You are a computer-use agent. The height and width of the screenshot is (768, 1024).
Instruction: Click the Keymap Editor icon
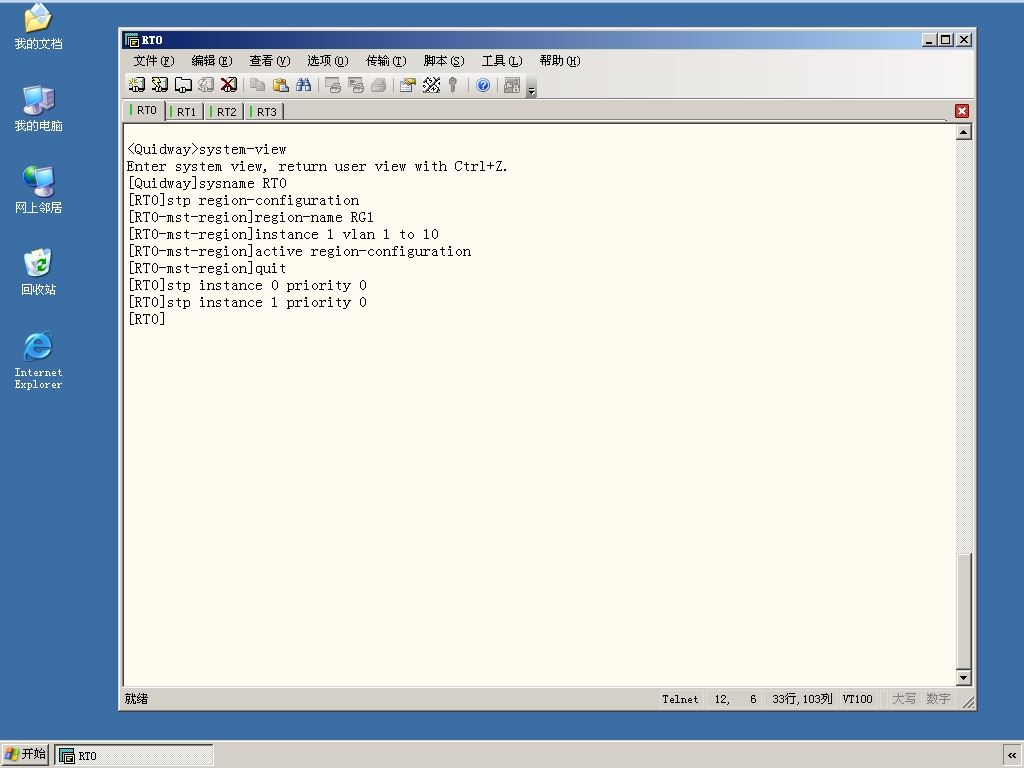pyautogui.click(x=431, y=85)
